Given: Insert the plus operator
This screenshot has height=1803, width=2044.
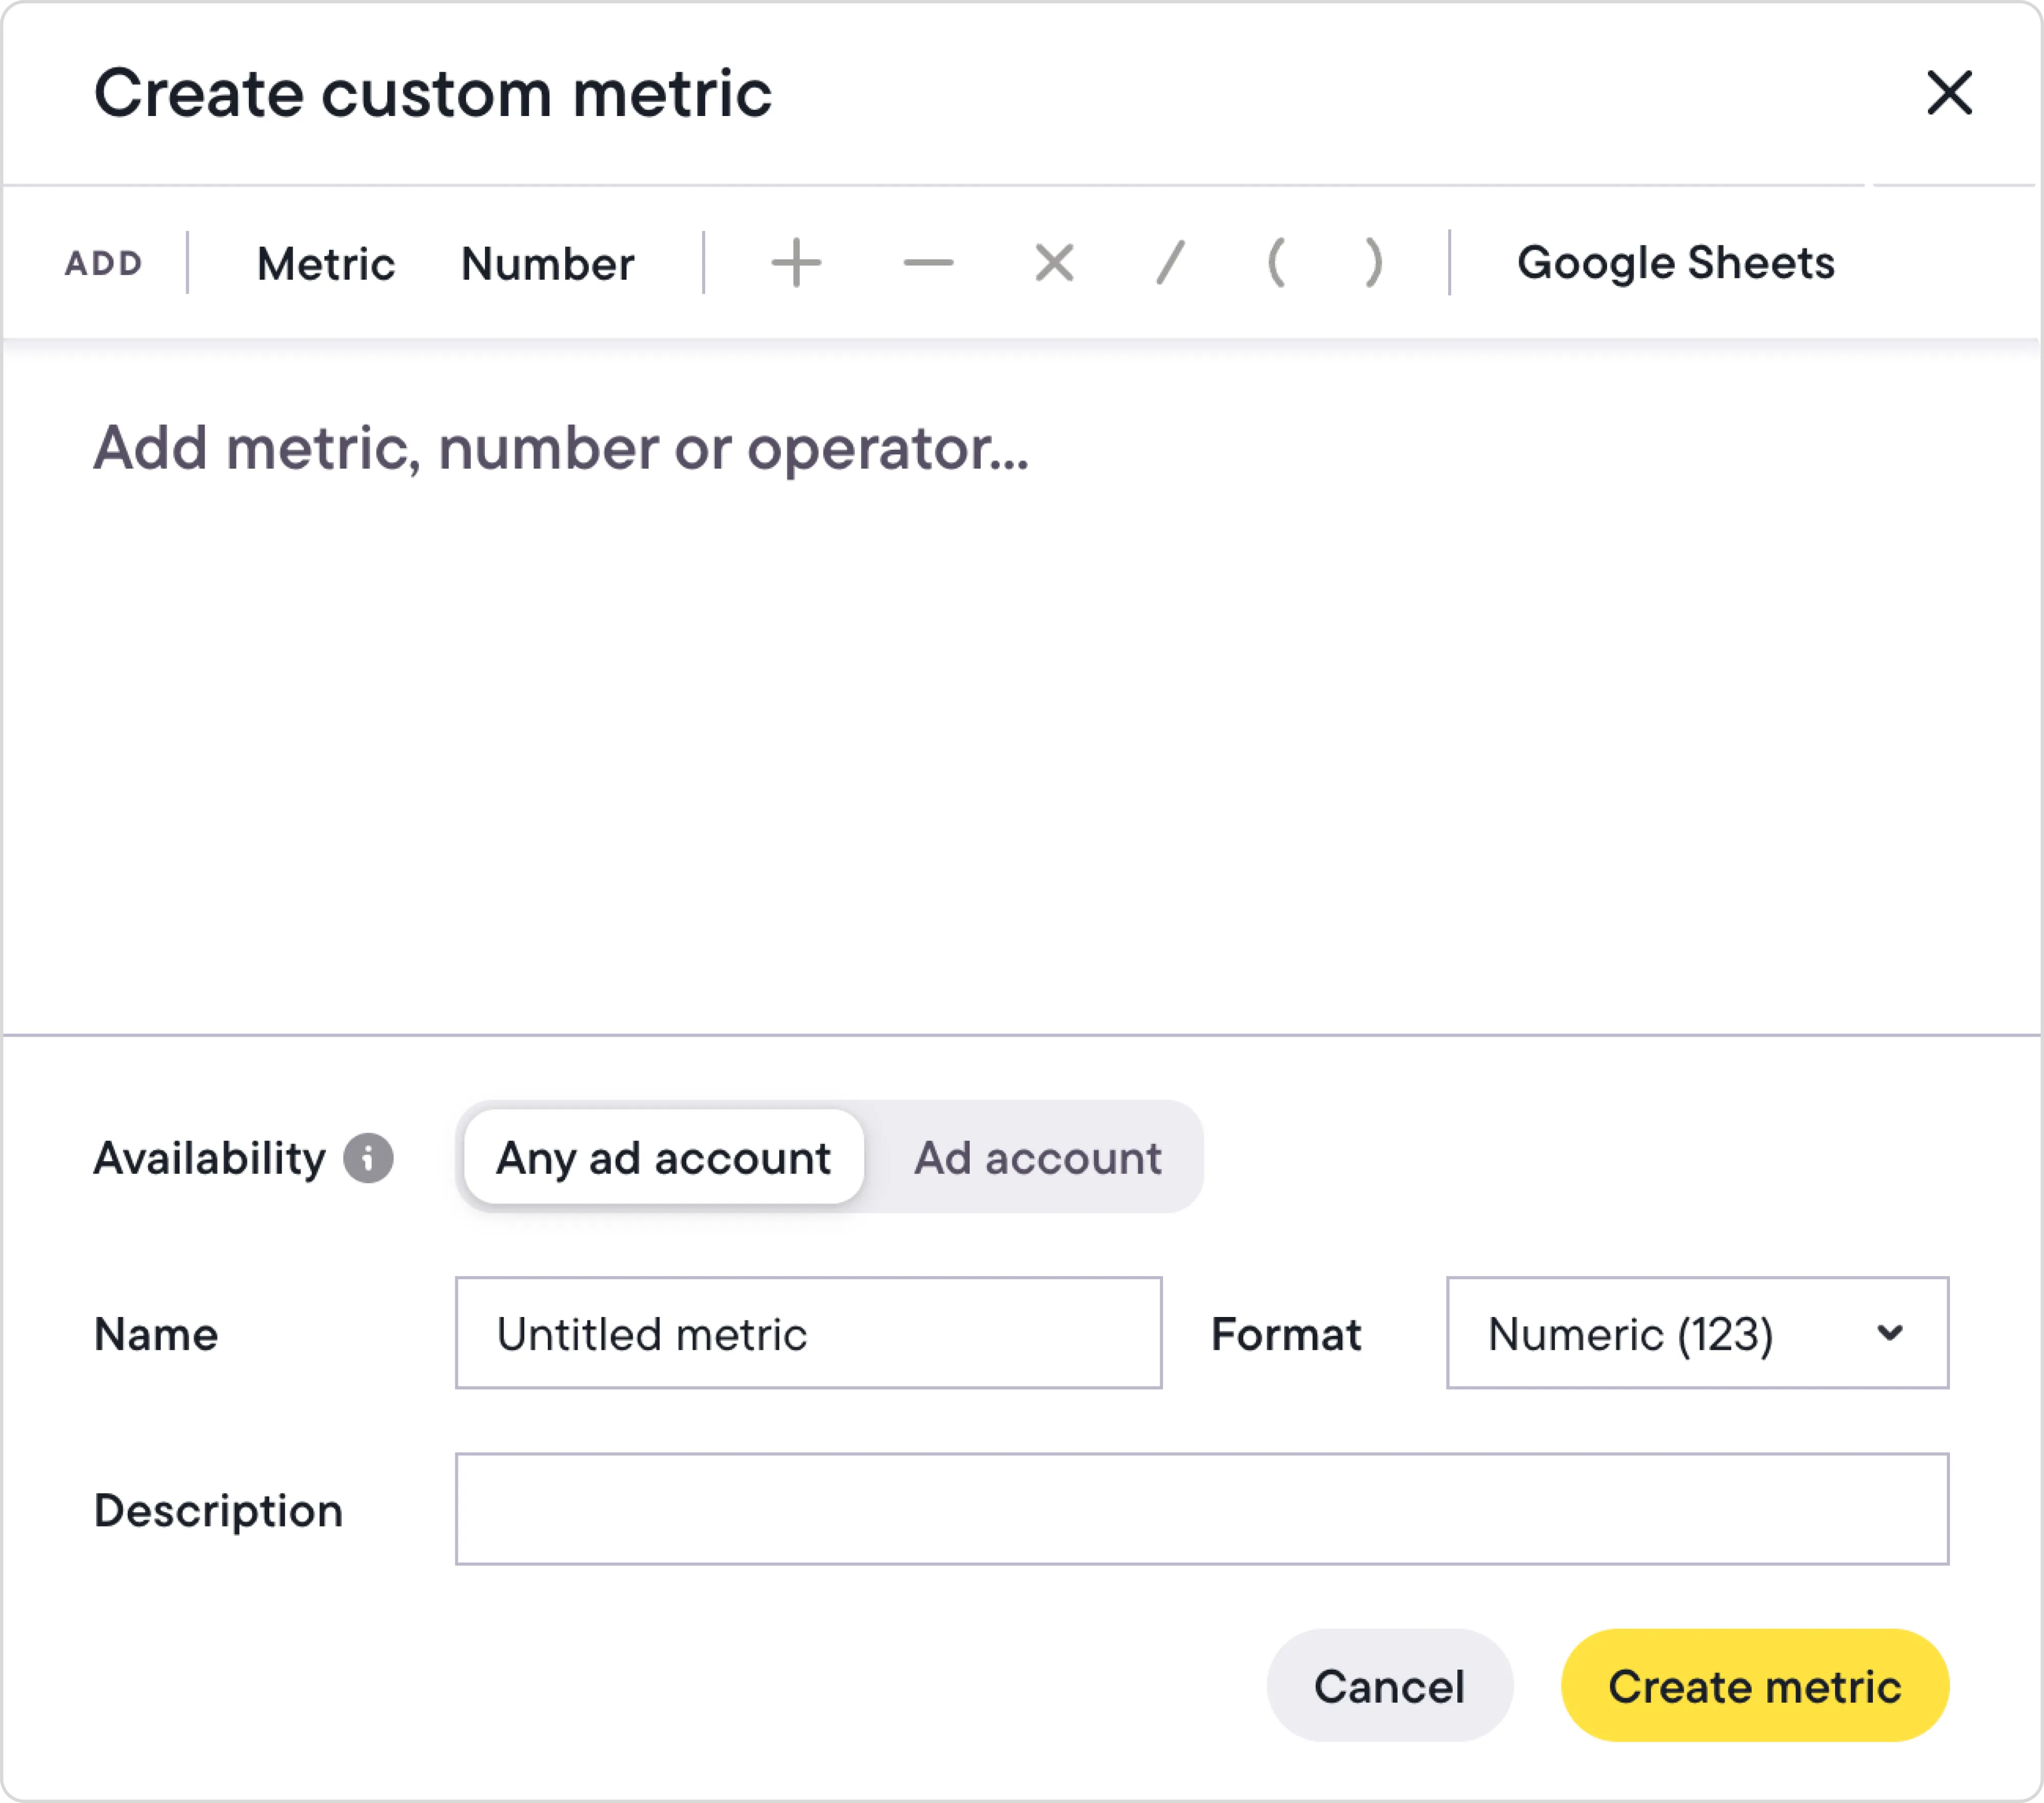Looking at the screenshot, I should click(796, 264).
